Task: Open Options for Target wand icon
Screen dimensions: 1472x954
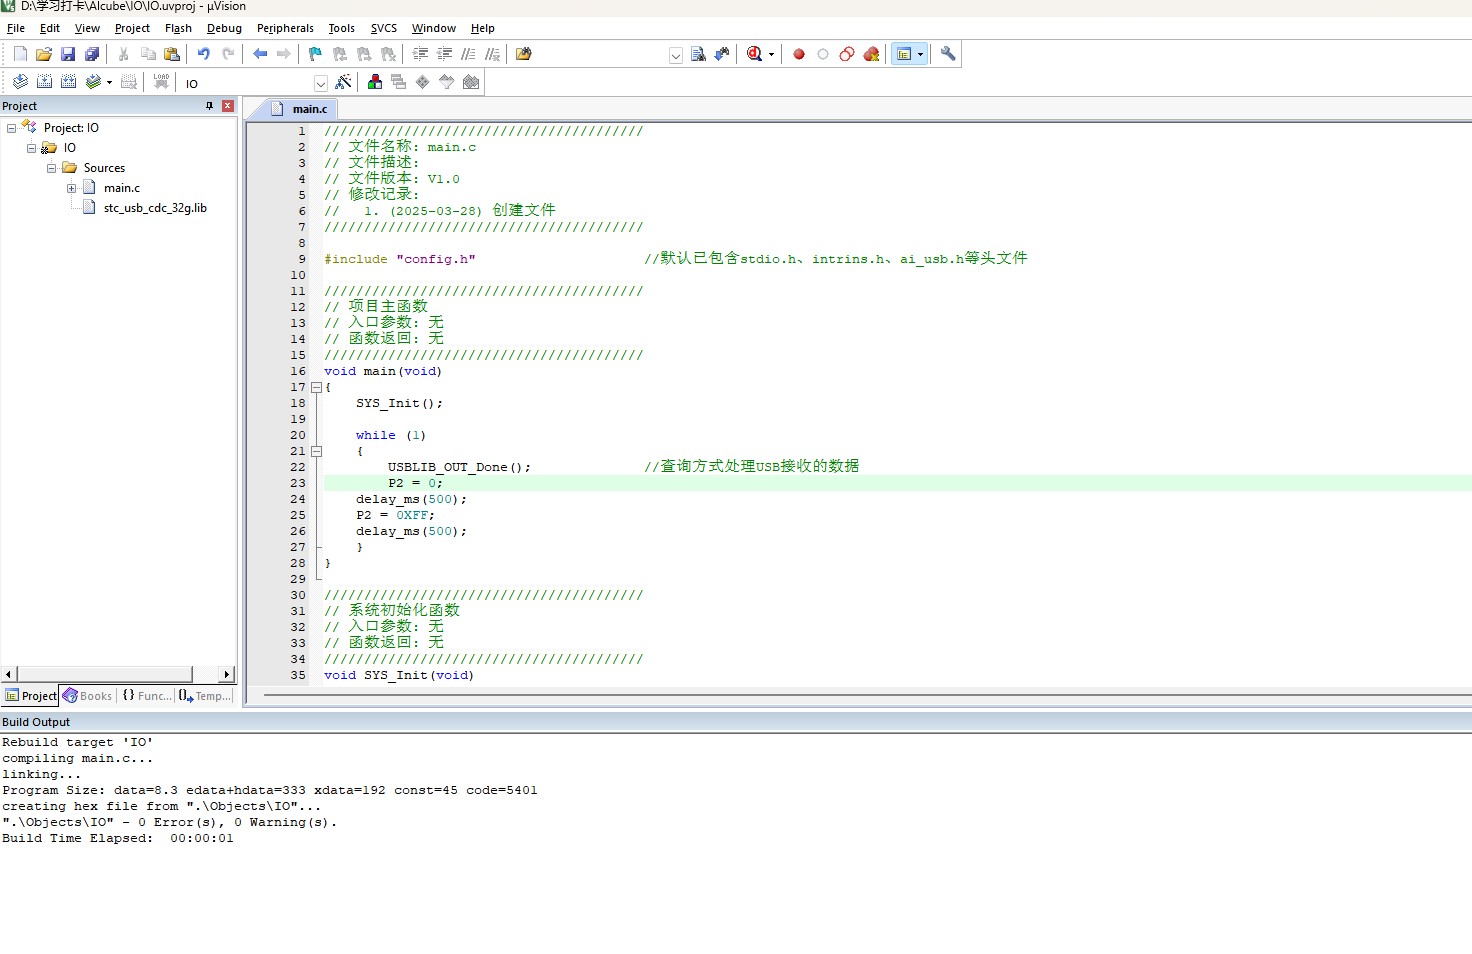Action: point(343,82)
